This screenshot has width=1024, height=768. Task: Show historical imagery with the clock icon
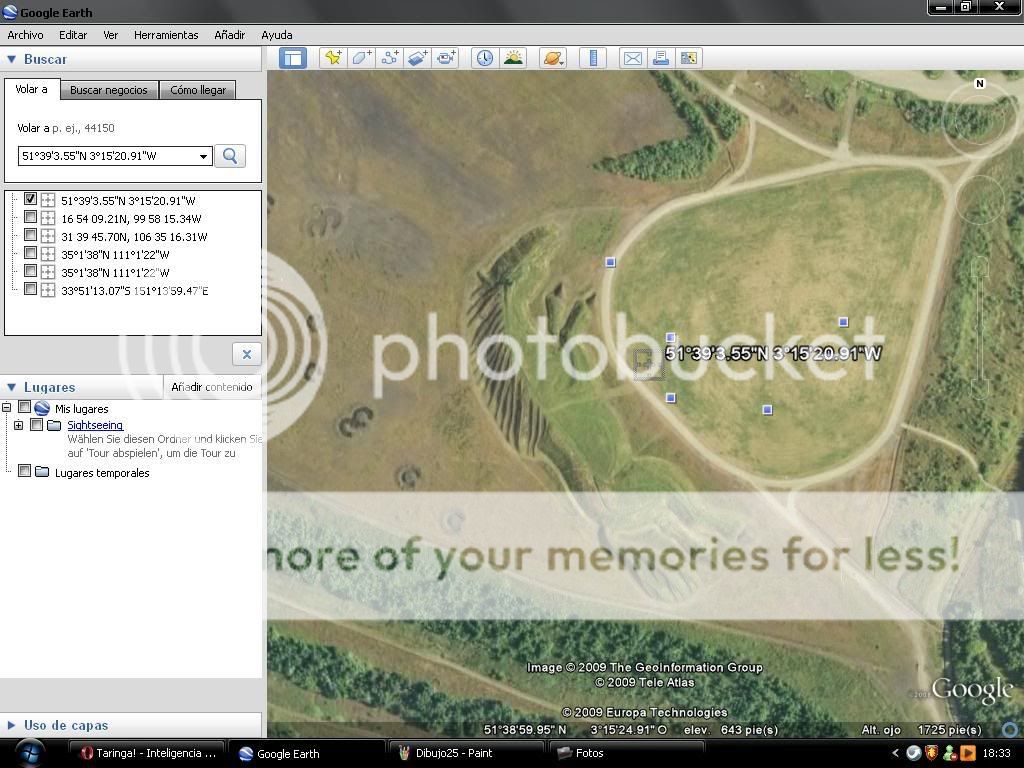tap(485, 58)
